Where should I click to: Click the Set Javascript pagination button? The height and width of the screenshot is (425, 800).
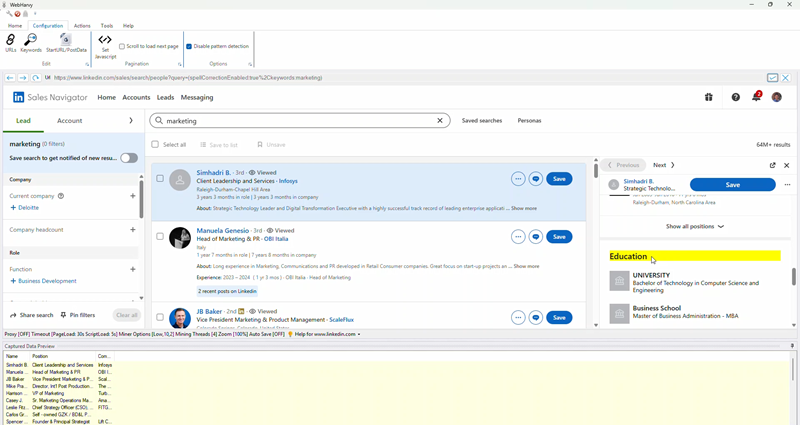tap(105, 46)
